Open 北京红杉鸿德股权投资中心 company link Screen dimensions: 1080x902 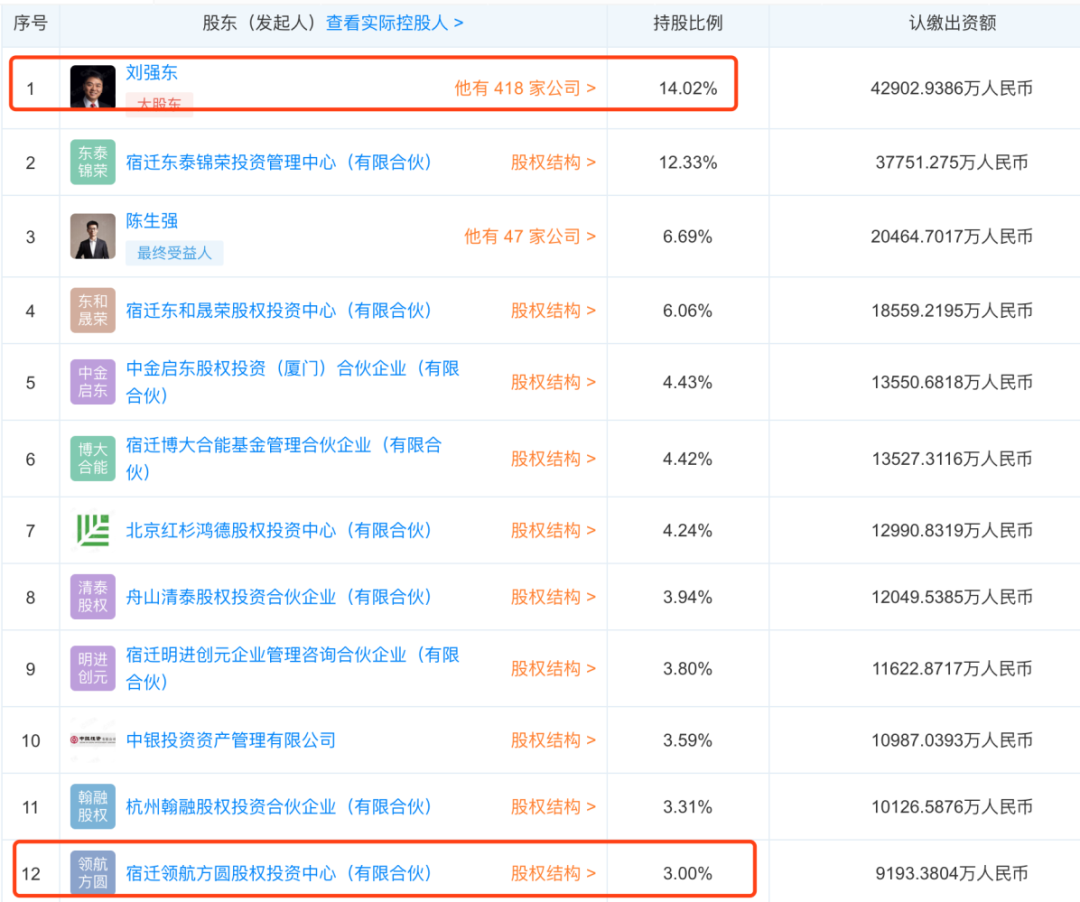click(x=279, y=530)
